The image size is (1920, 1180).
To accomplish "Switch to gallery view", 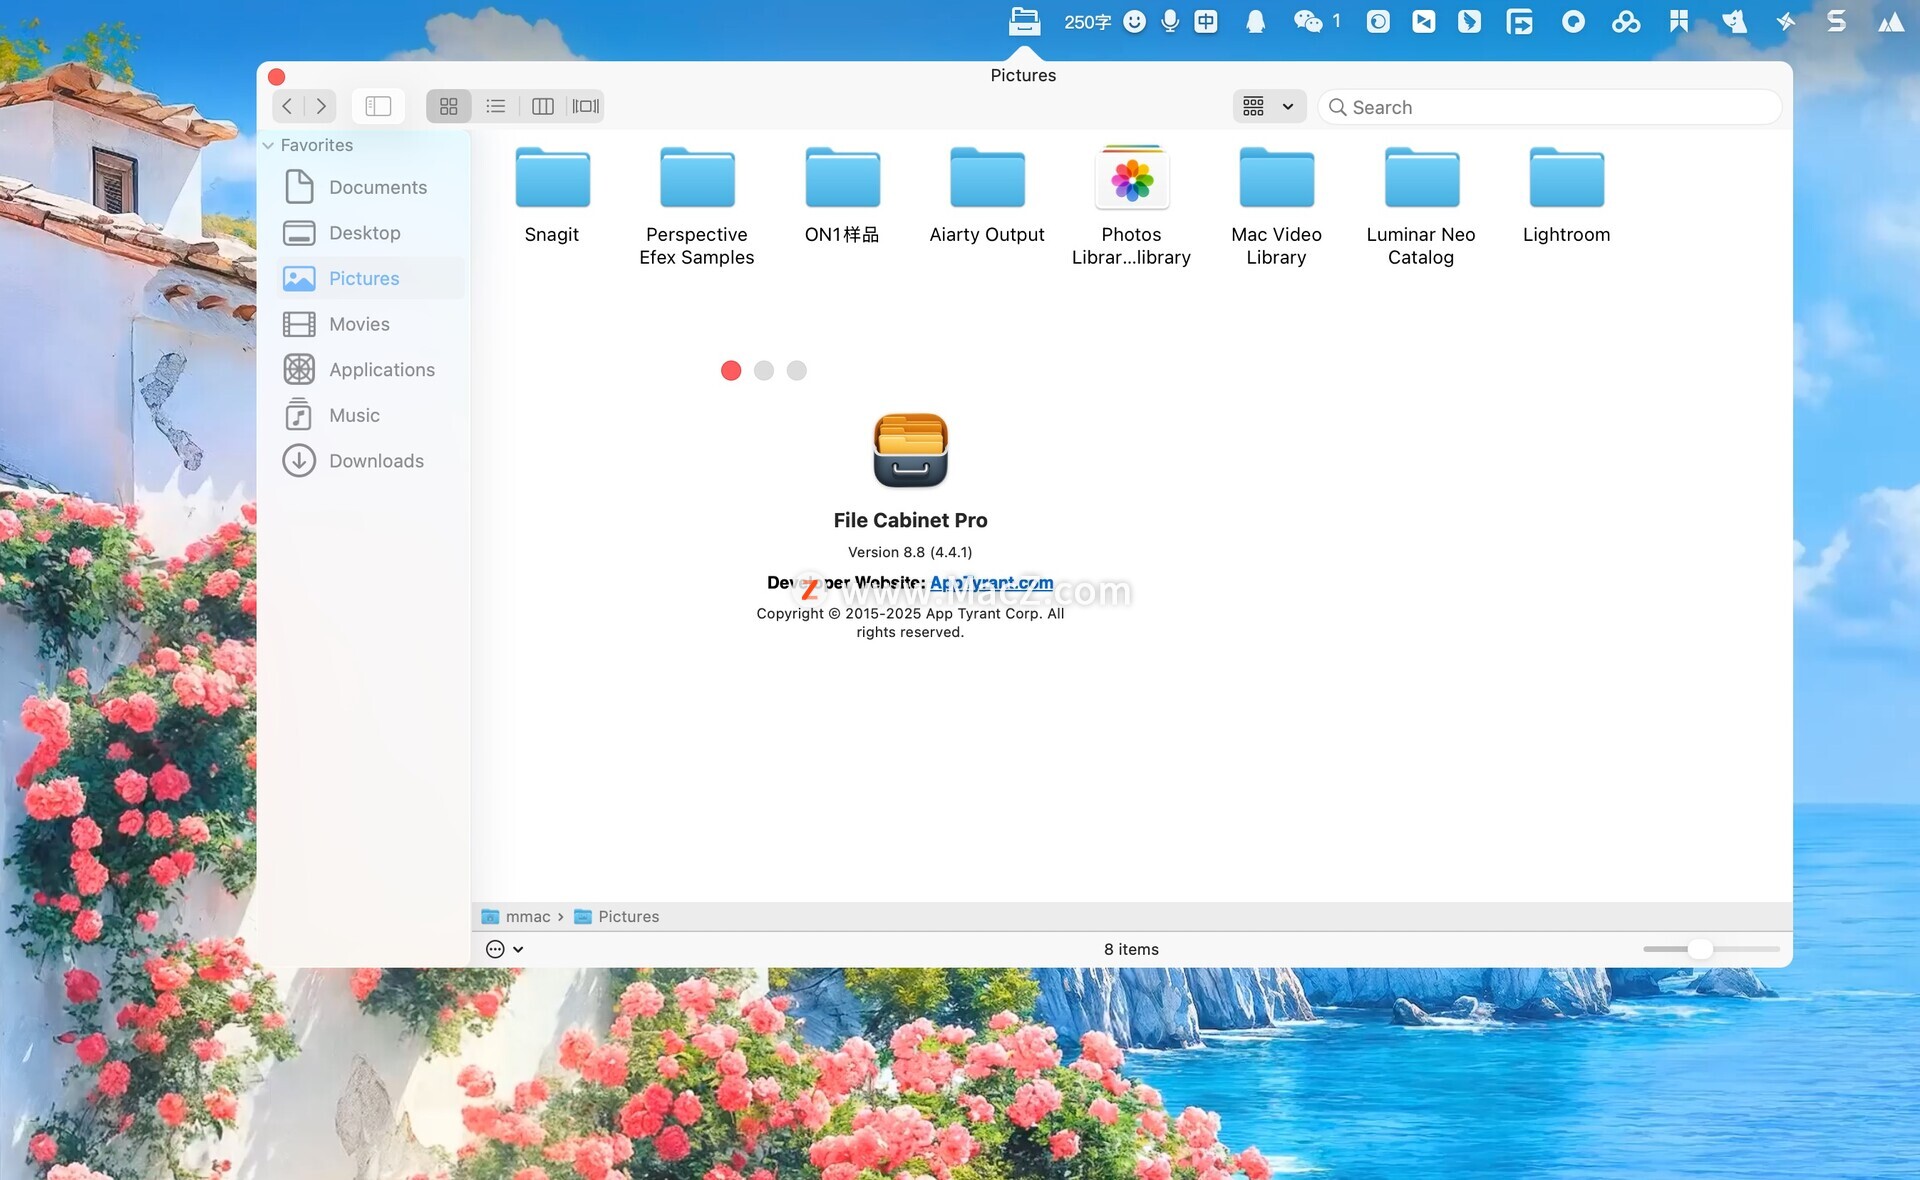I will point(586,106).
